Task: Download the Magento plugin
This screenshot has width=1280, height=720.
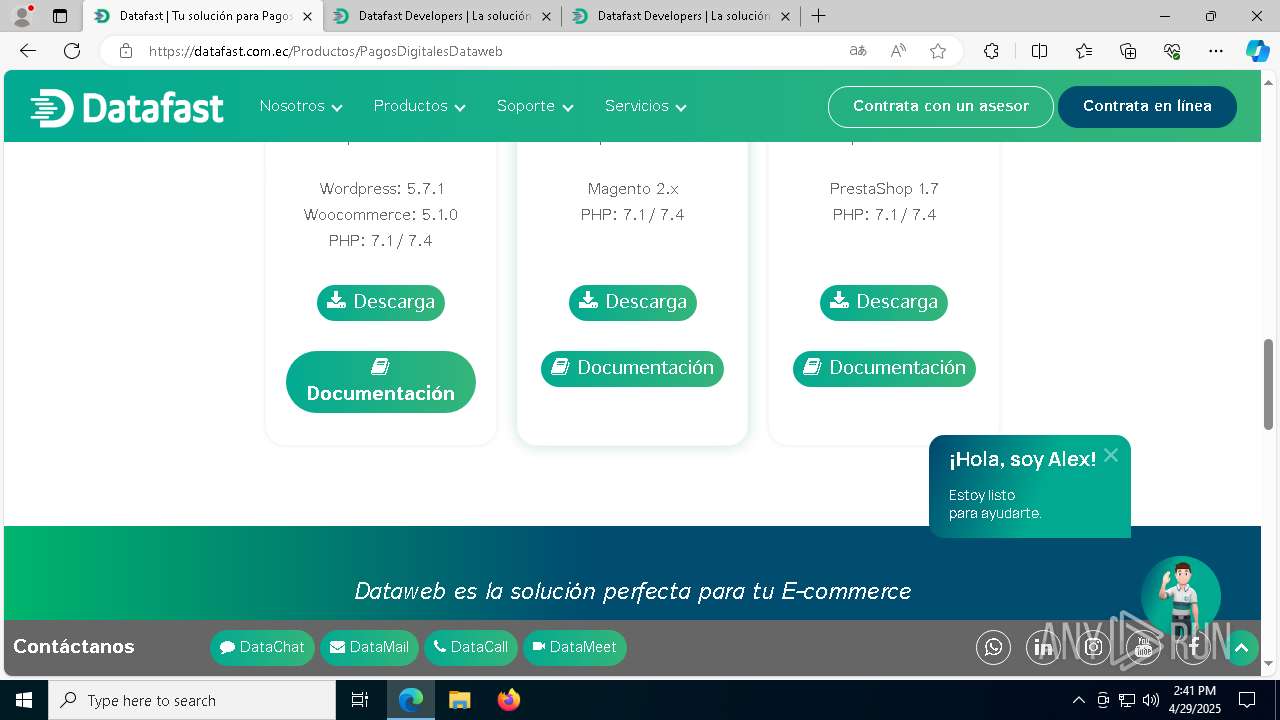Action: click(x=633, y=302)
